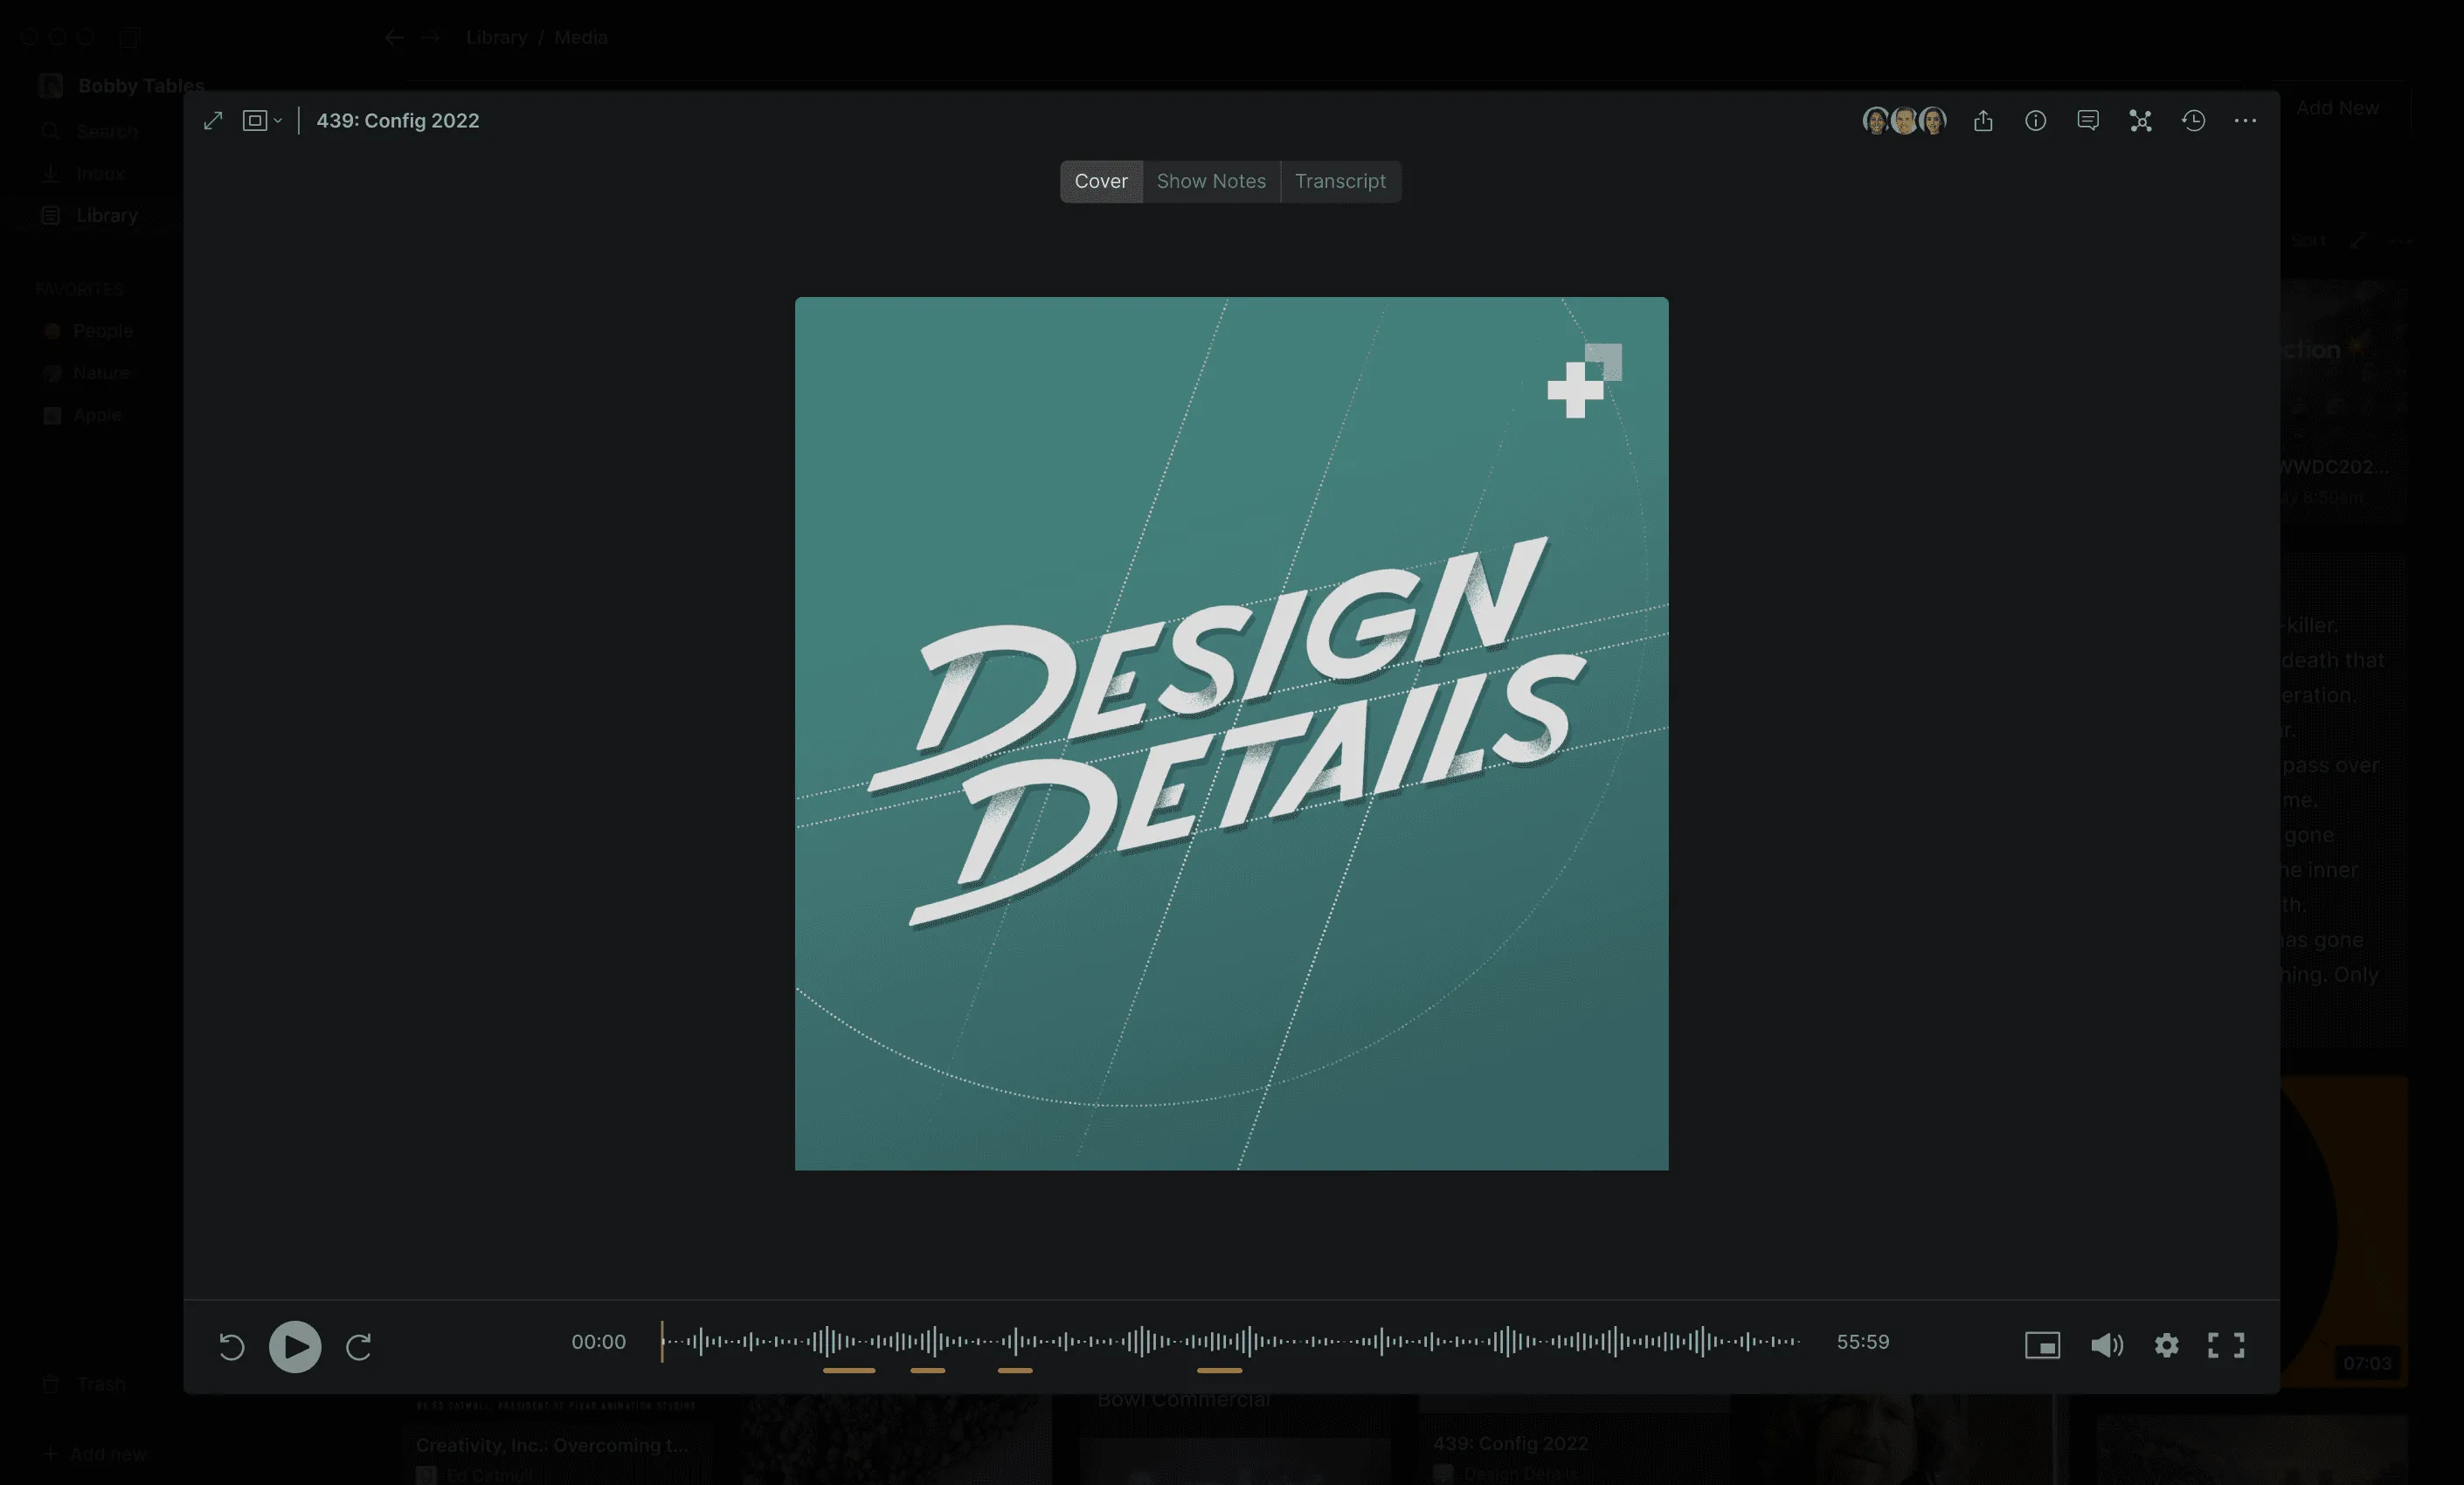Click the Add New button behind viewer
2464x1485 pixels.
(2337, 108)
